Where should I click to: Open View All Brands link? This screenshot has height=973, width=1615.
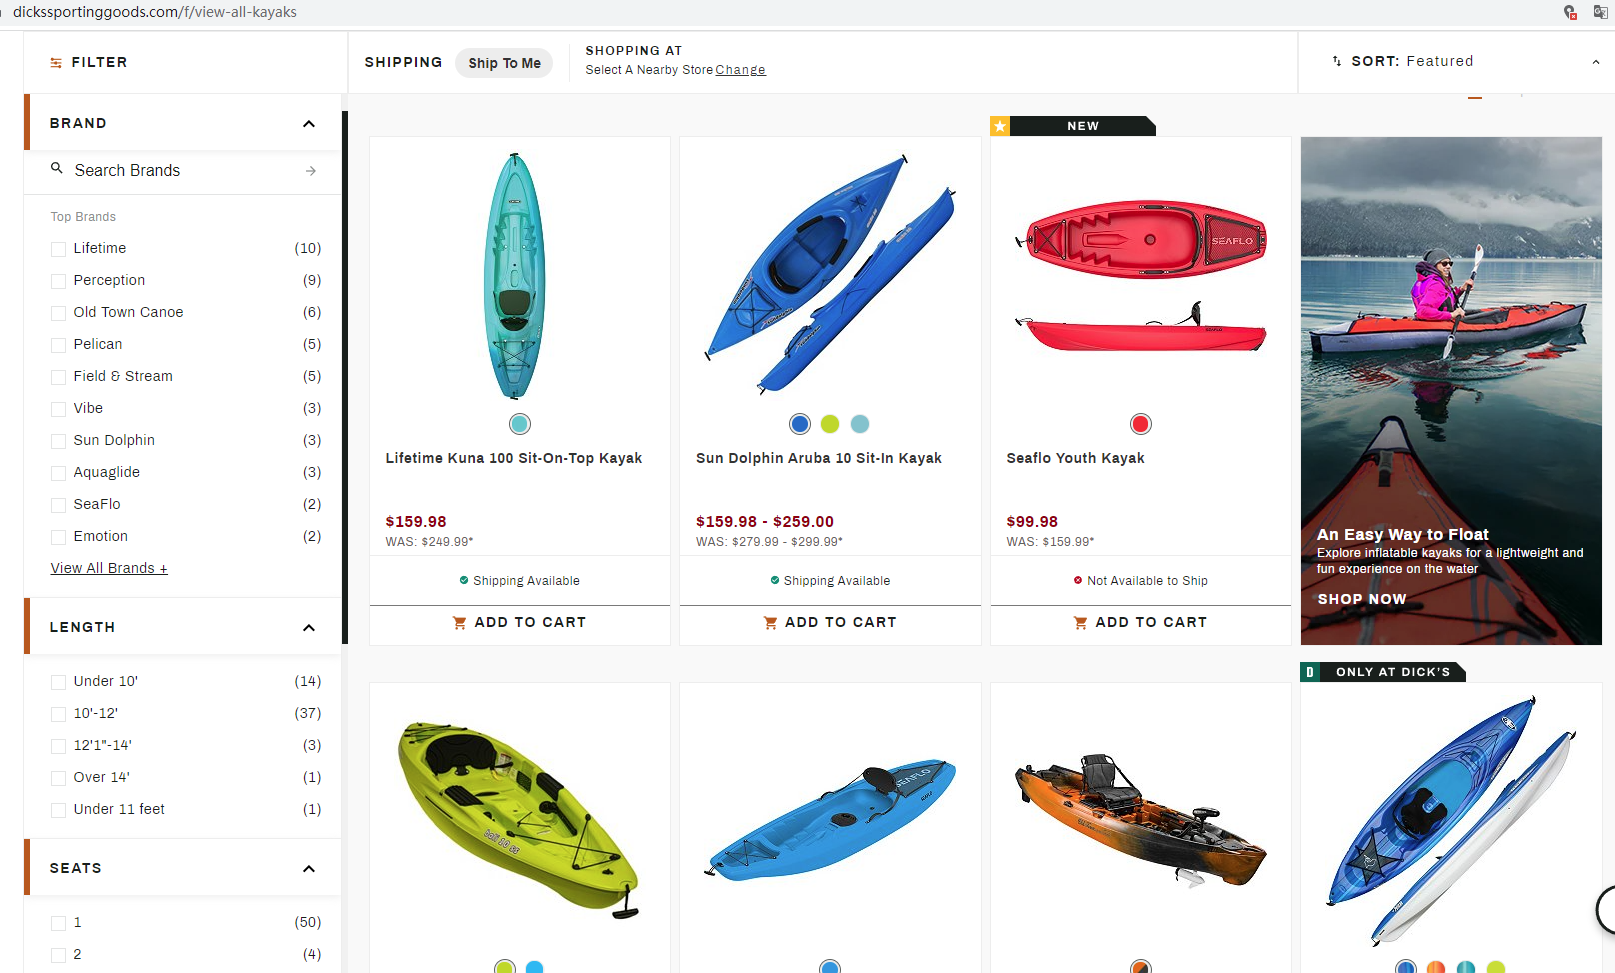(x=109, y=568)
